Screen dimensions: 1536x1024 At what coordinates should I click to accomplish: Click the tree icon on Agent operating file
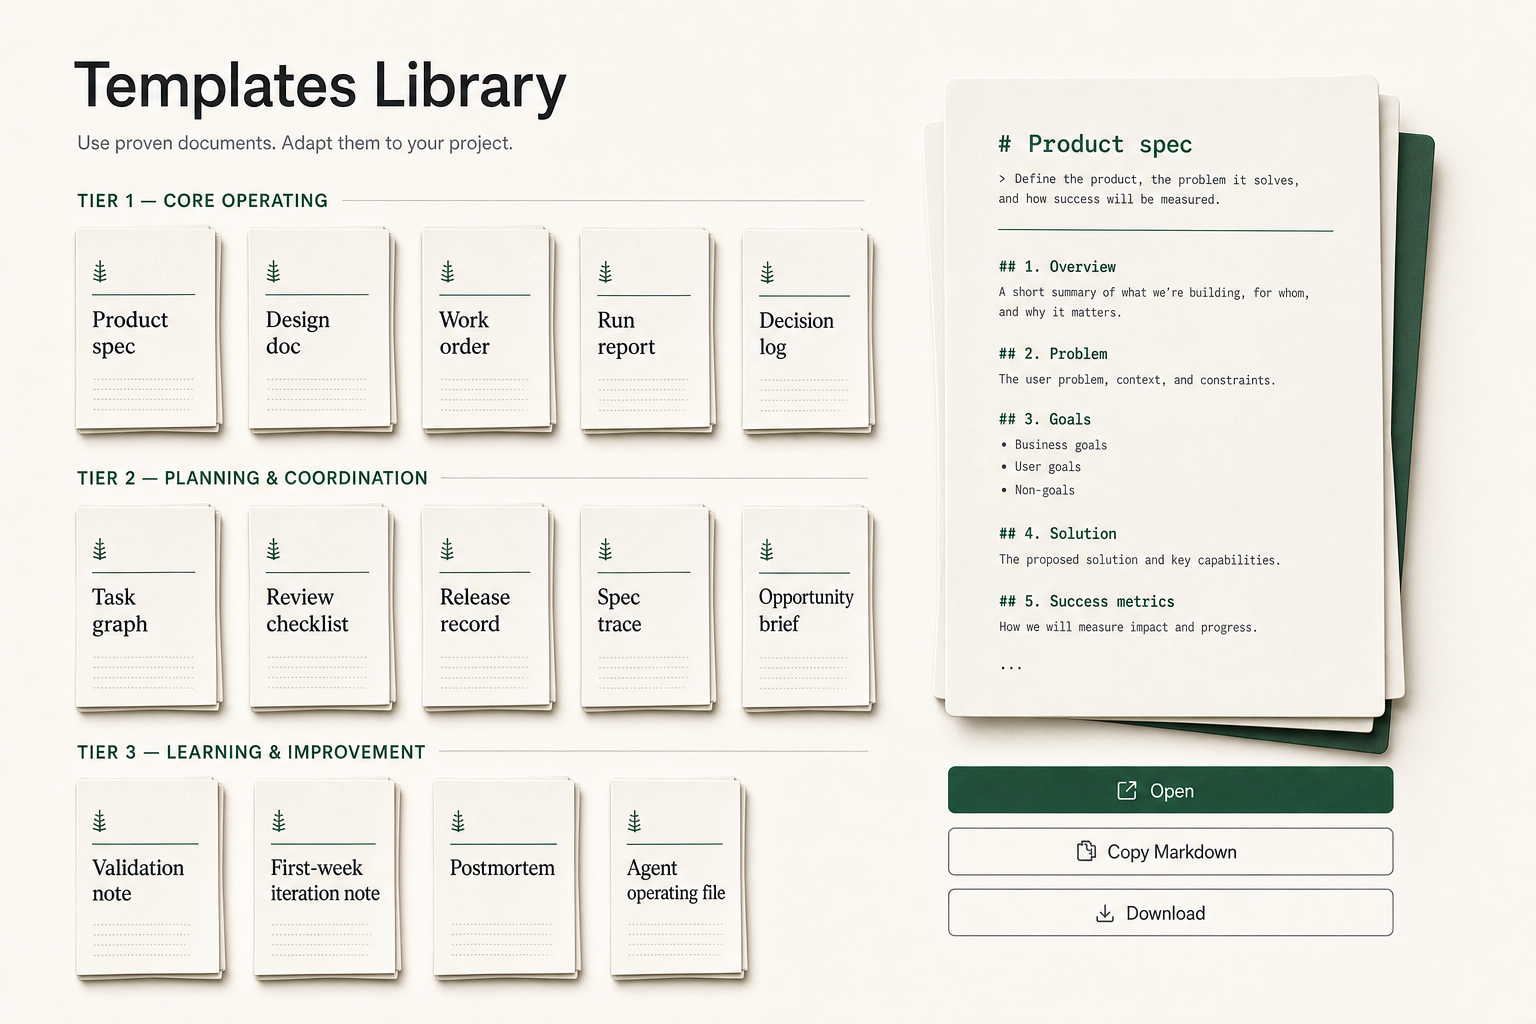click(634, 821)
